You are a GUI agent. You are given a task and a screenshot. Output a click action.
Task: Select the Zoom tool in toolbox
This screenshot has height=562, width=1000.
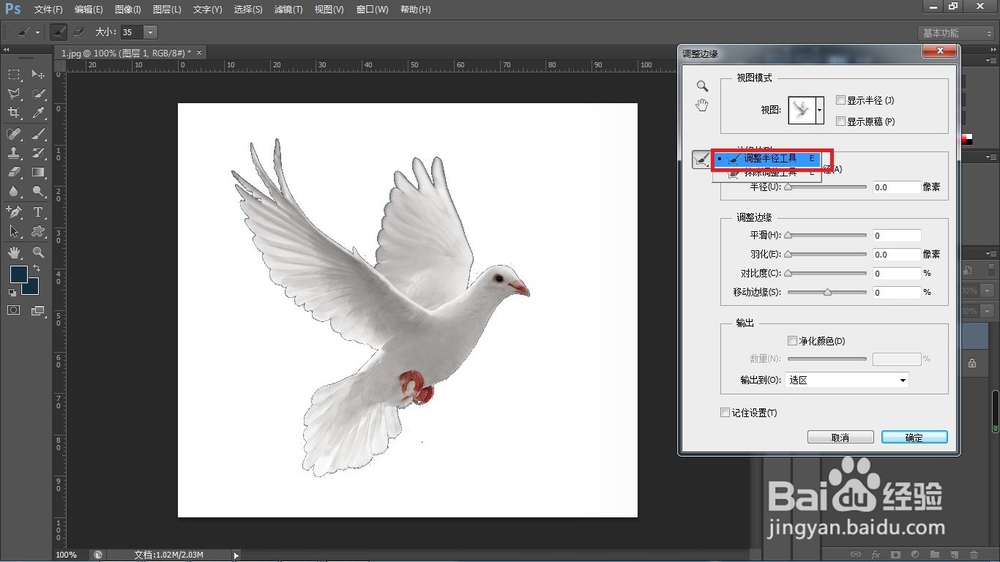coord(38,253)
